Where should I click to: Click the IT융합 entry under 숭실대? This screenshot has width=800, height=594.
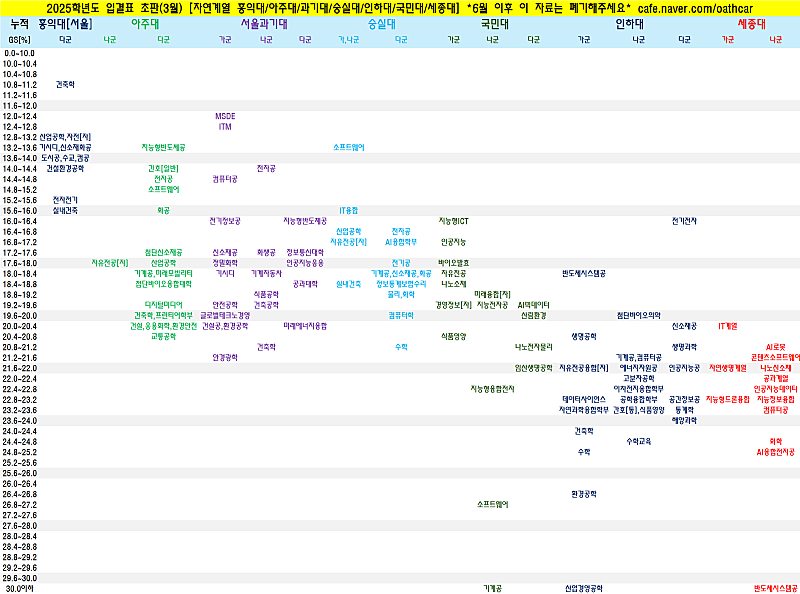coord(348,210)
